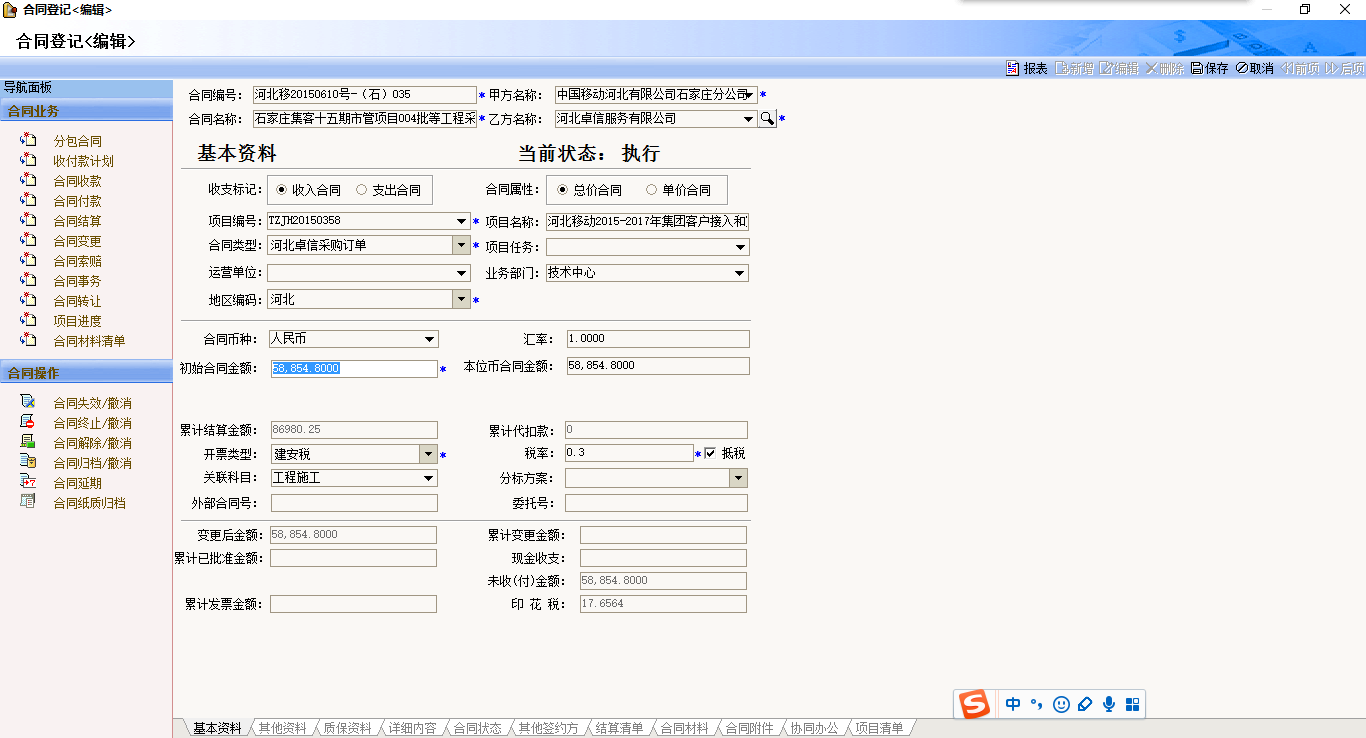Image resolution: width=1366 pixels, height=738 pixels.
Task: Open 项目进度 sidebar icon
Action: coord(28,321)
